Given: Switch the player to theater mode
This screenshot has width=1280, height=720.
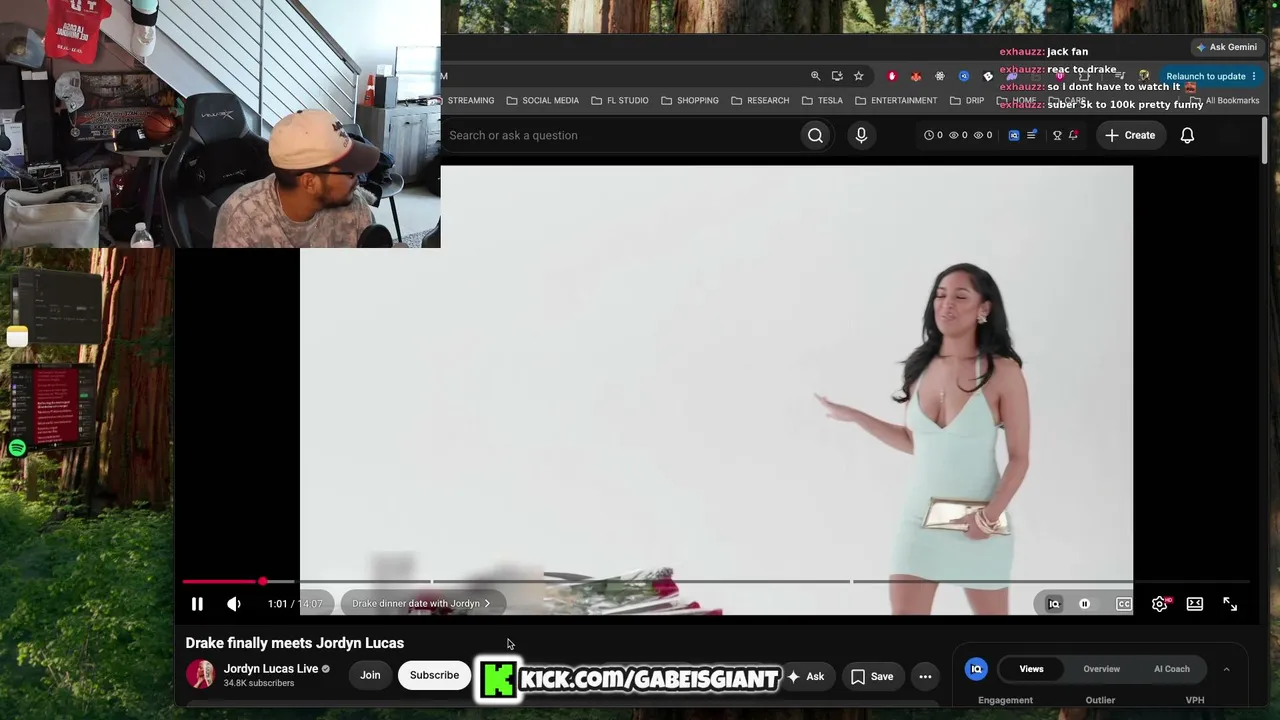Looking at the screenshot, I should click(1195, 604).
